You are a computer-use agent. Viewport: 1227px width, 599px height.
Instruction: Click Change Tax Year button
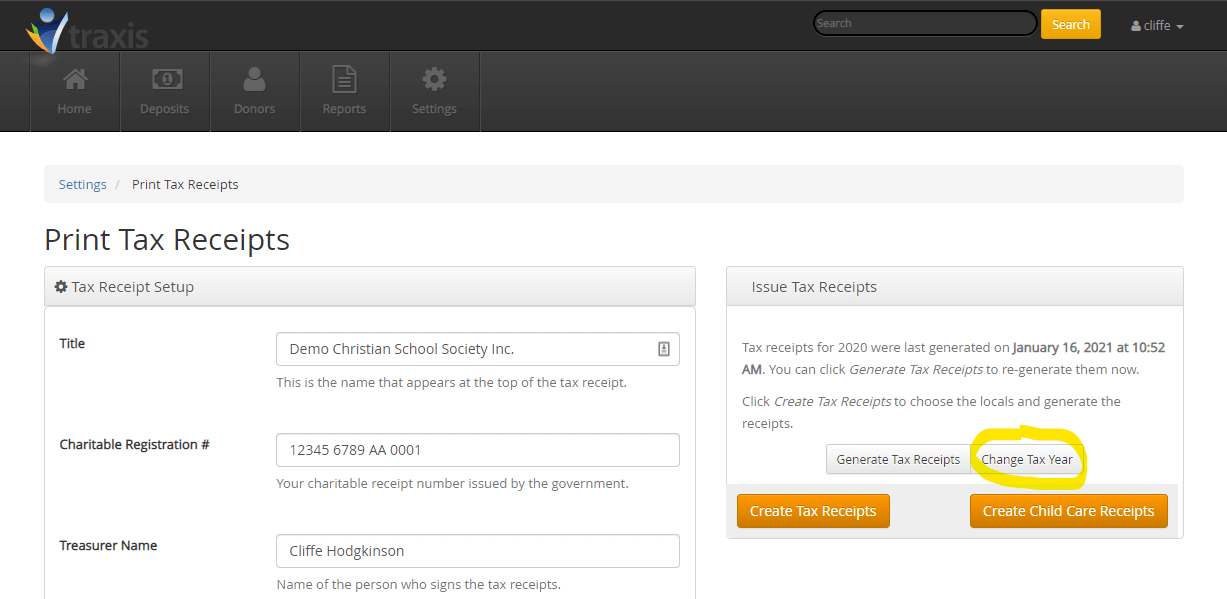pyautogui.click(x=1027, y=459)
